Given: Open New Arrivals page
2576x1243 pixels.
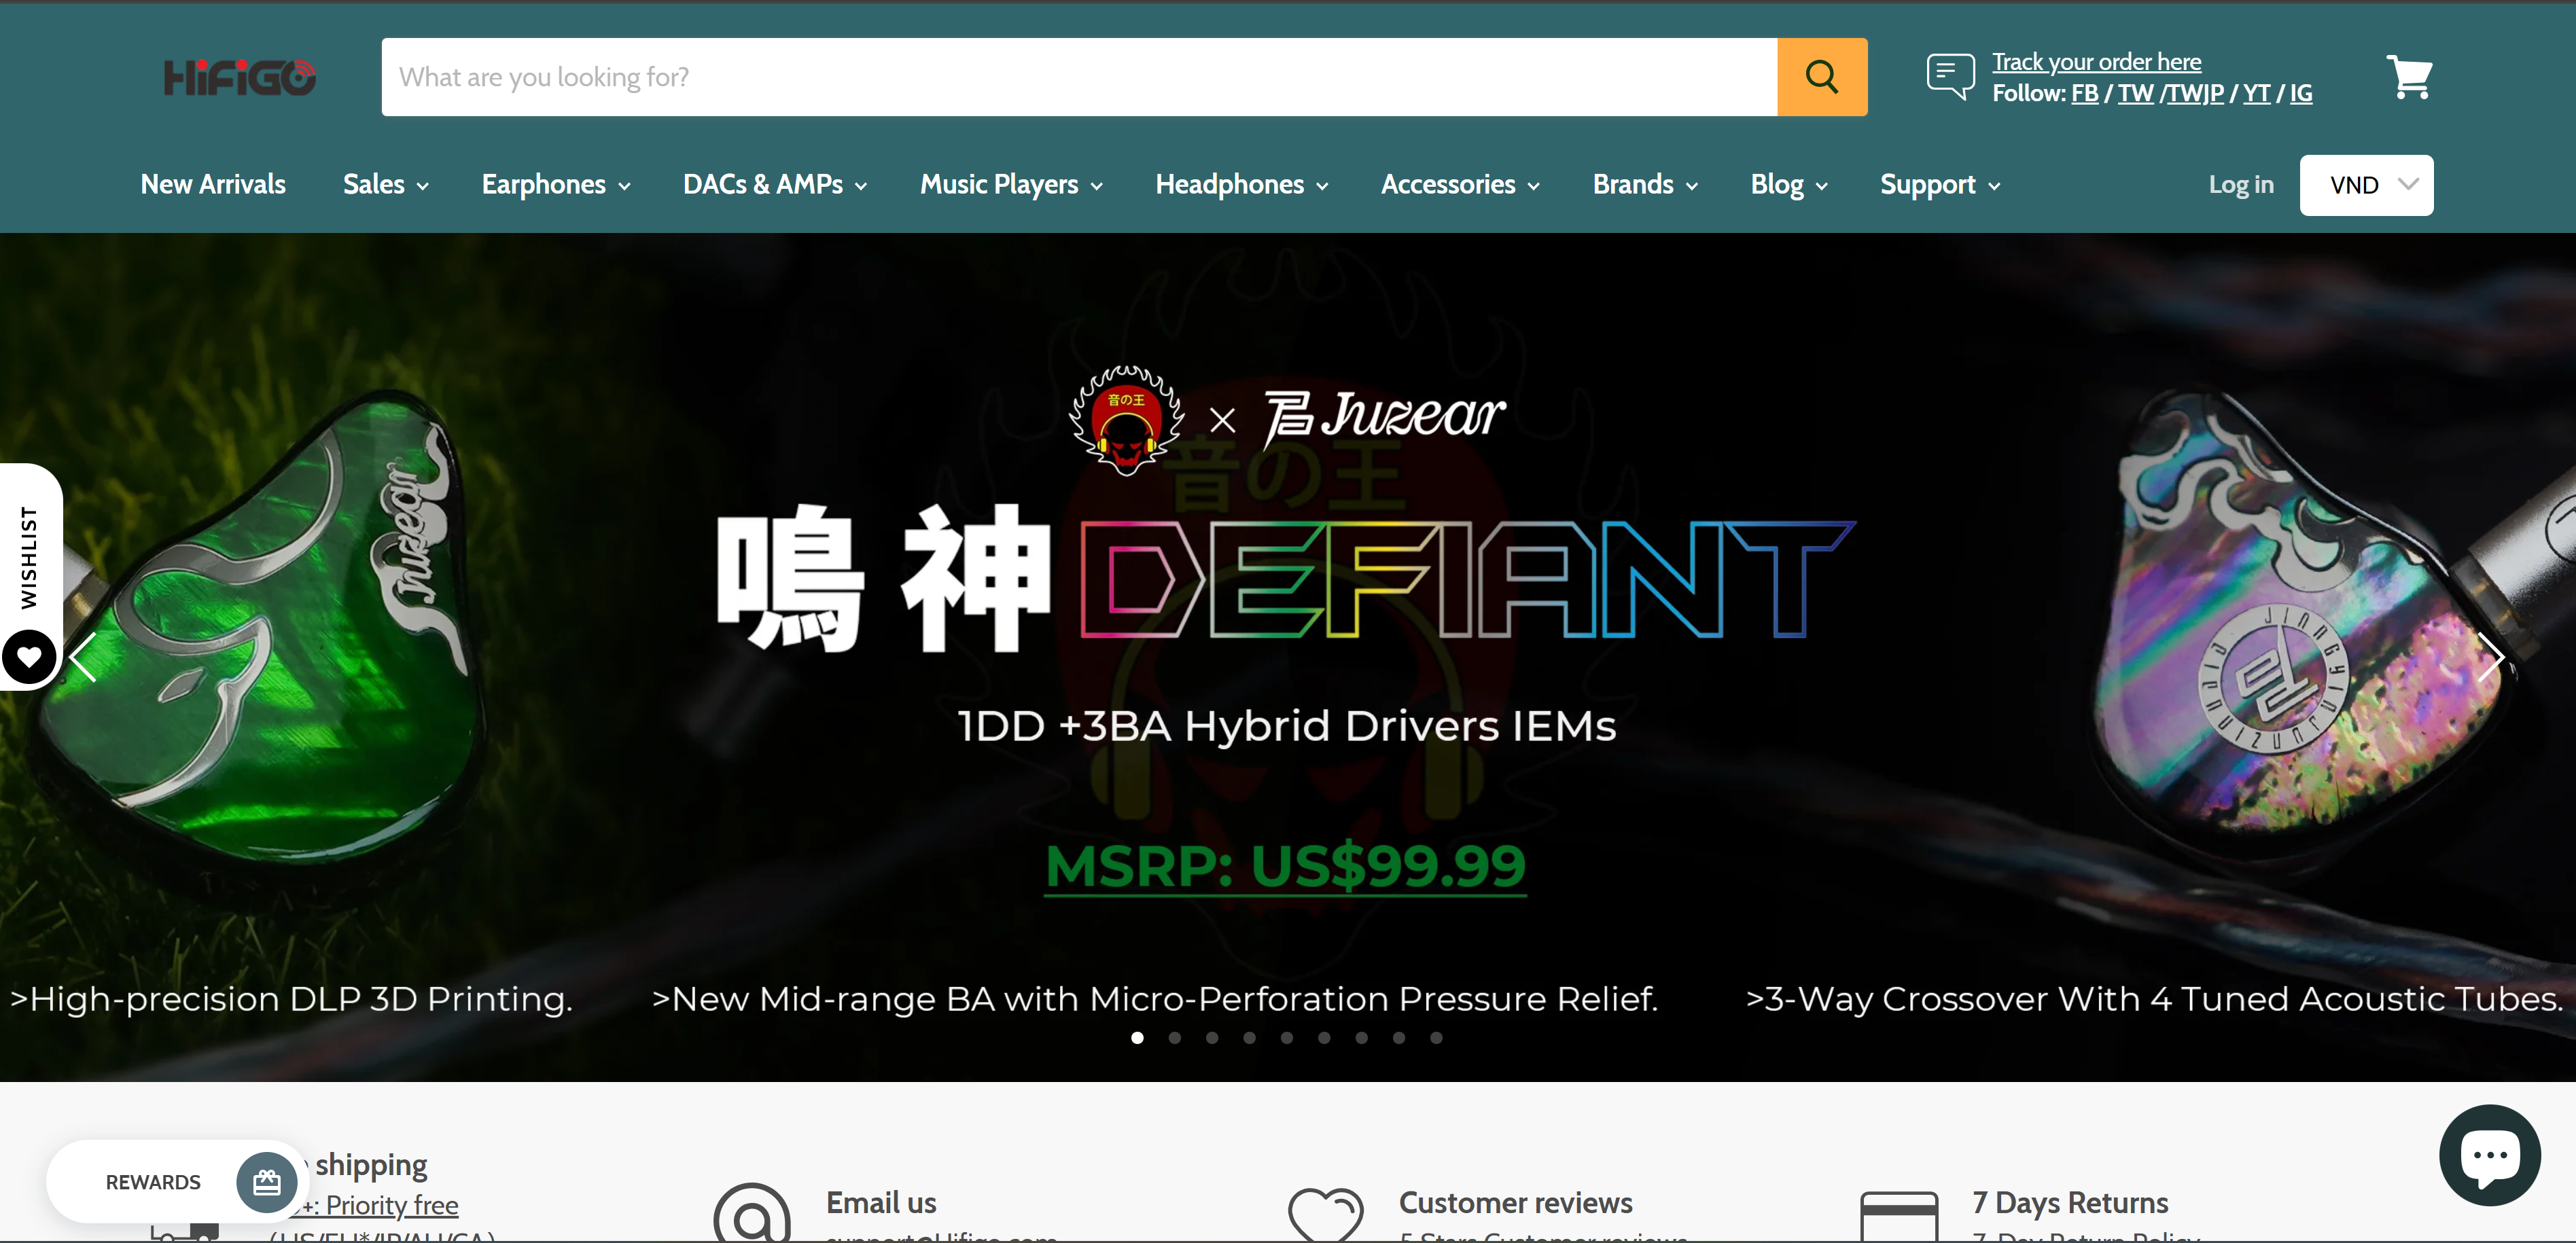Looking at the screenshot, I should point(213,184).
